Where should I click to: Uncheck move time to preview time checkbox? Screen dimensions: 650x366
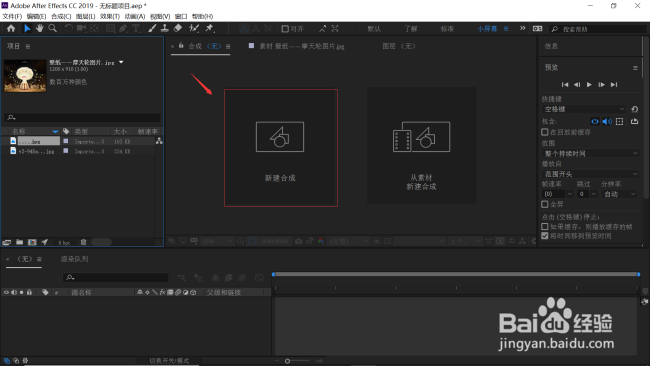click(x=545, y=236)
